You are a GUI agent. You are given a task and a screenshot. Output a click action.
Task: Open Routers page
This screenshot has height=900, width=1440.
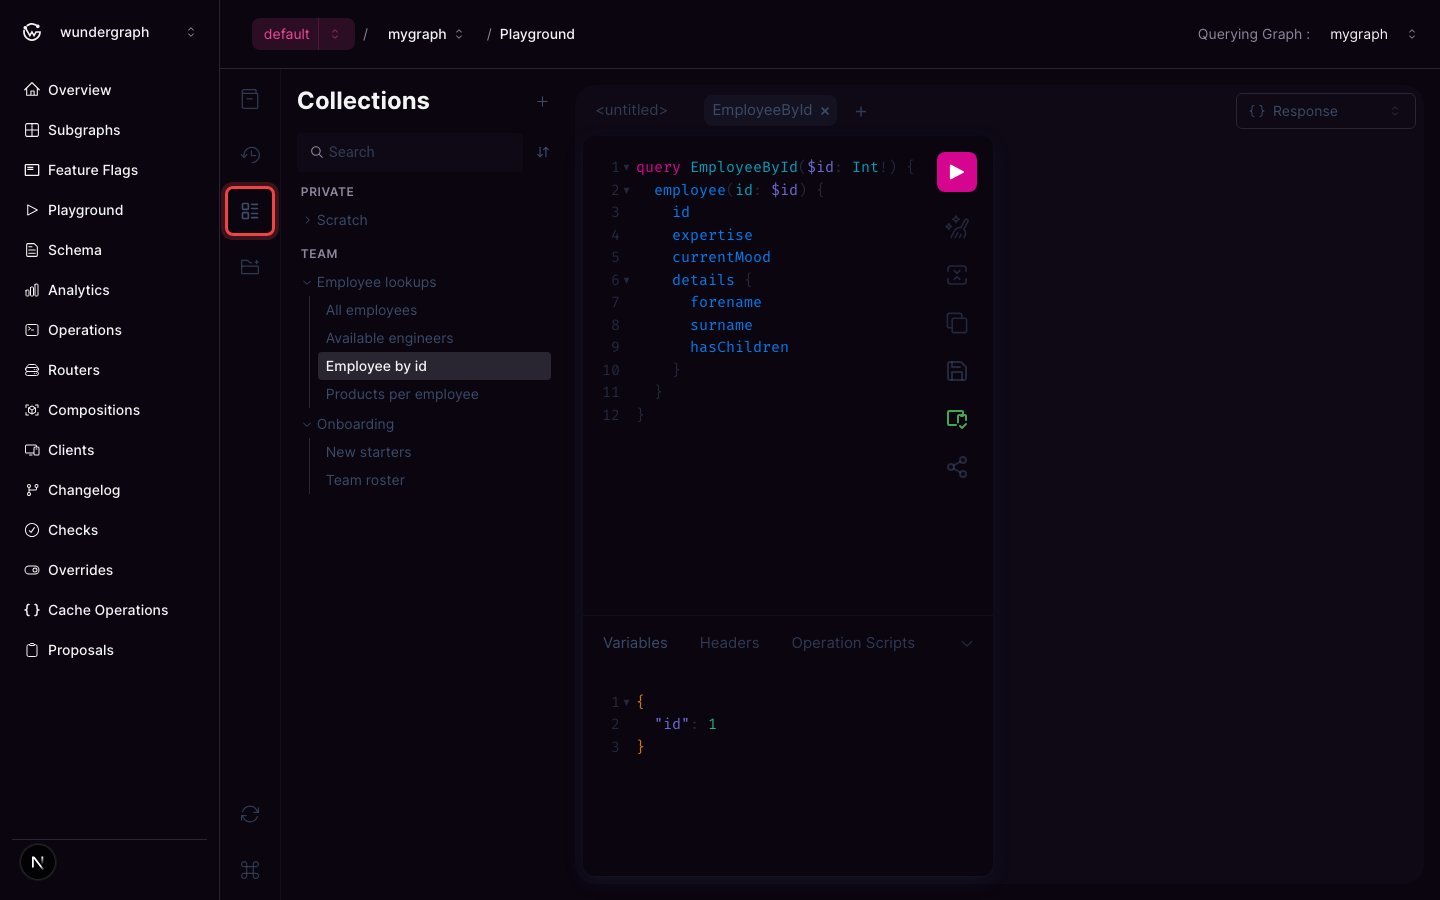(110, 370)
